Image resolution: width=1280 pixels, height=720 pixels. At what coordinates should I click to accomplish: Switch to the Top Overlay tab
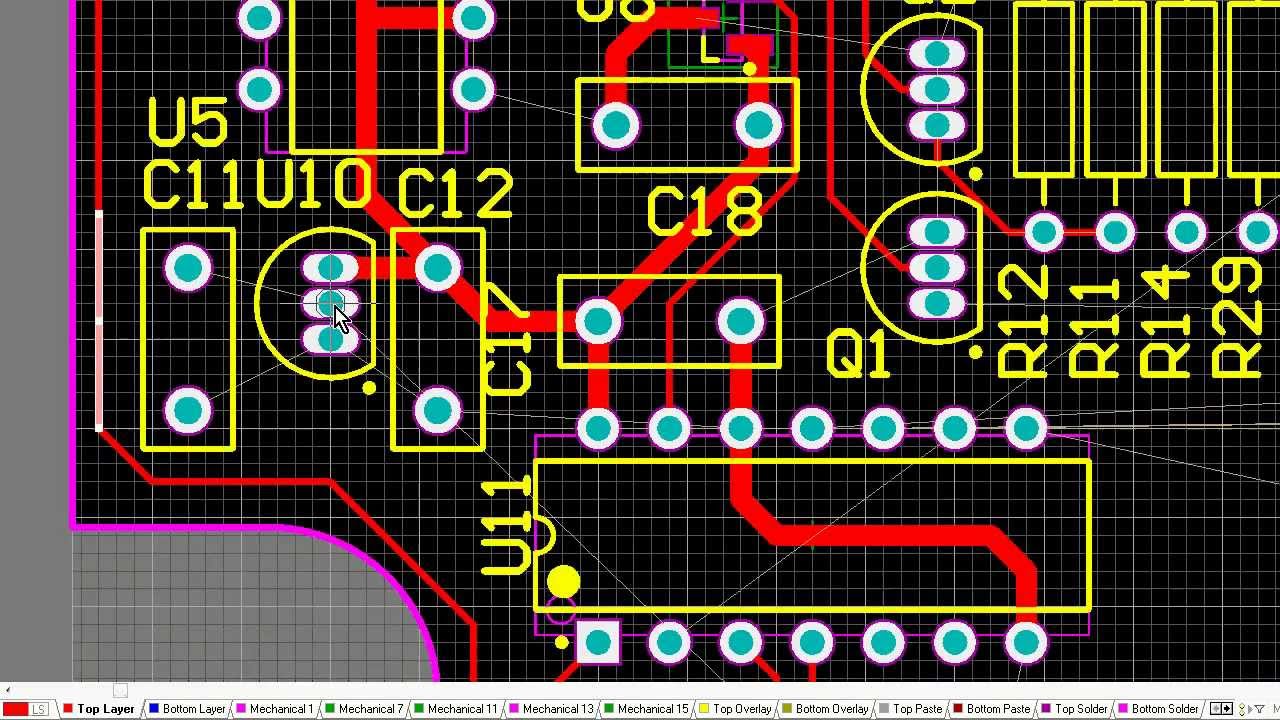(734, 709)
